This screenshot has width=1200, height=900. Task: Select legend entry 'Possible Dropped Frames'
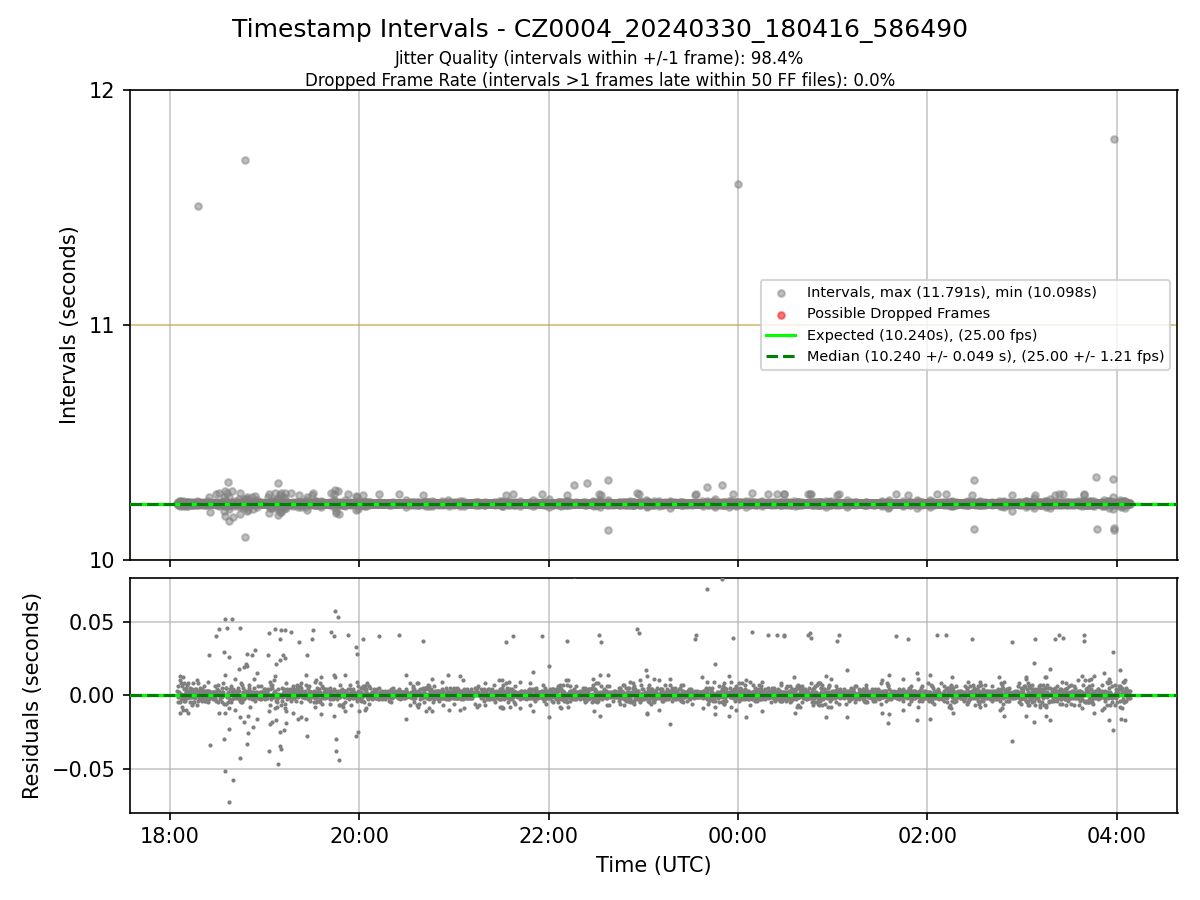click(898, 313)
